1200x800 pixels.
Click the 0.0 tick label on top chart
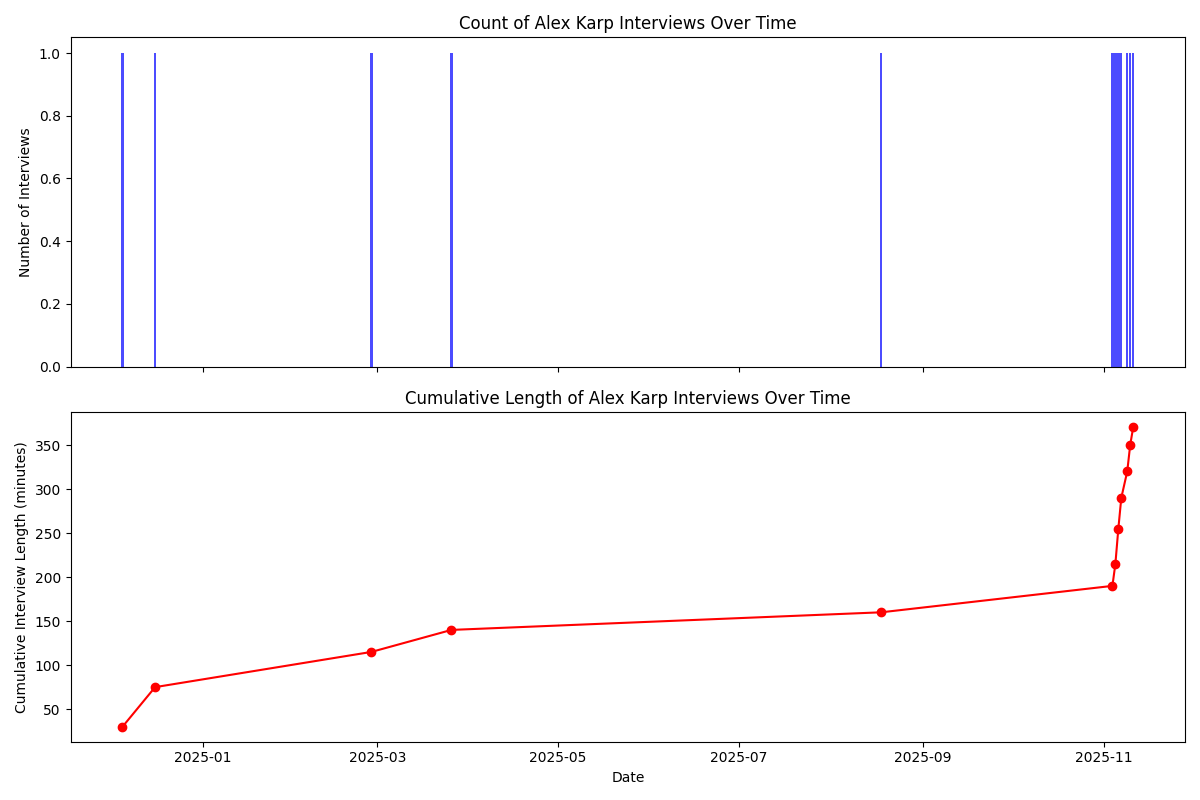click(x=50, y=367)
